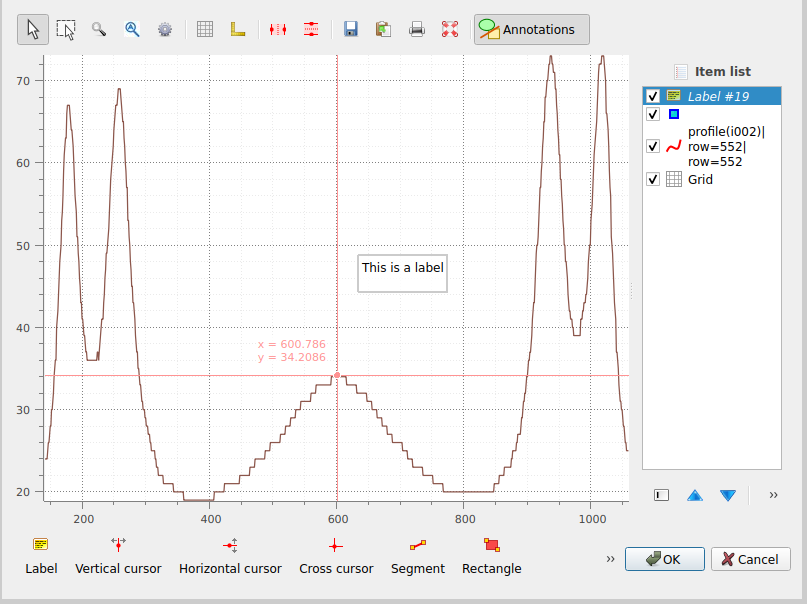The width and height of the screenshot is (807, 604).
Task: Select the Rectangle annotation tool
Action: tap(492, 556)
